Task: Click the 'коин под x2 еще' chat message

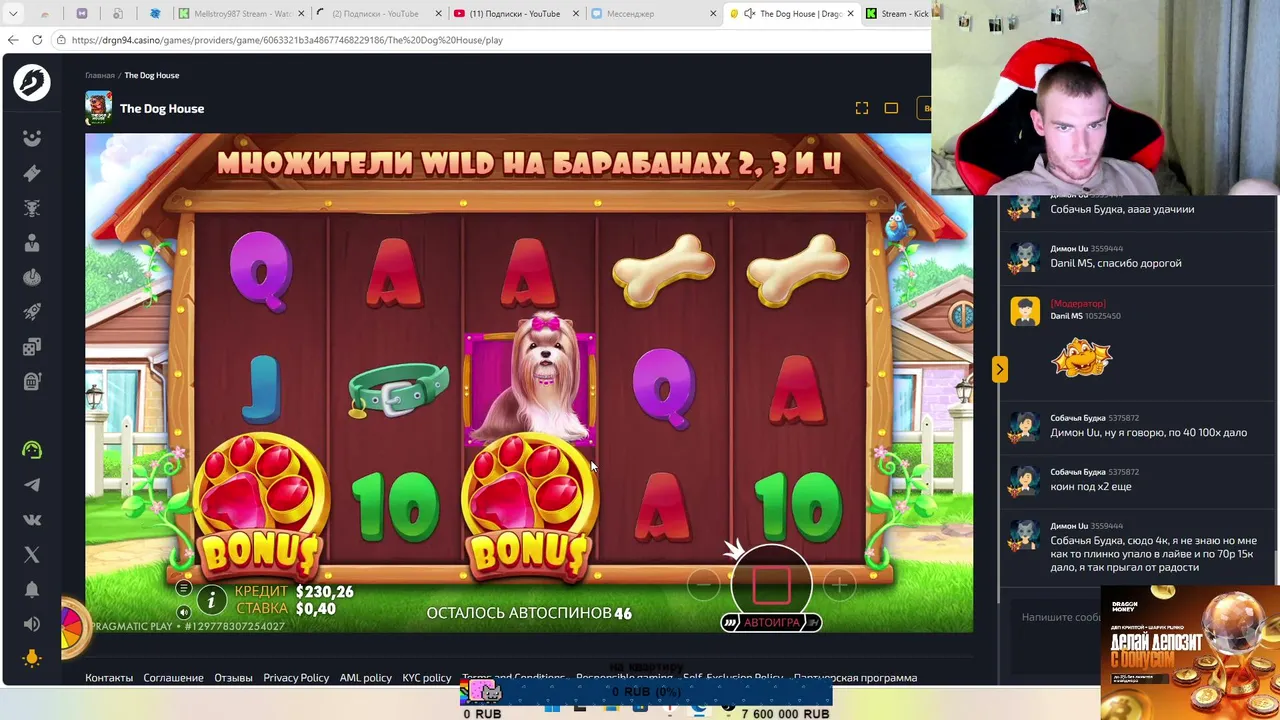Action: [x=1091, y=486]
